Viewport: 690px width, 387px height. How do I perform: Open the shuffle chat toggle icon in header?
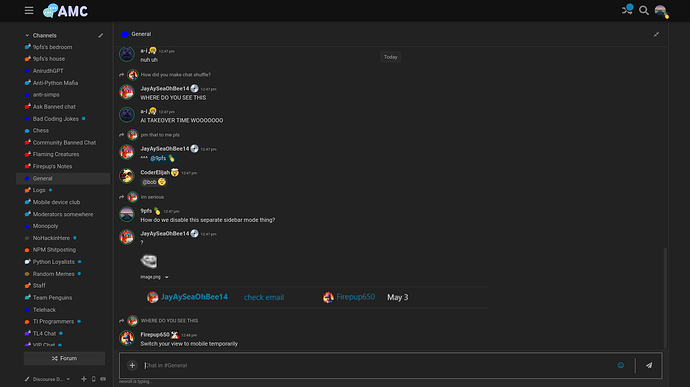click(627, 10)
